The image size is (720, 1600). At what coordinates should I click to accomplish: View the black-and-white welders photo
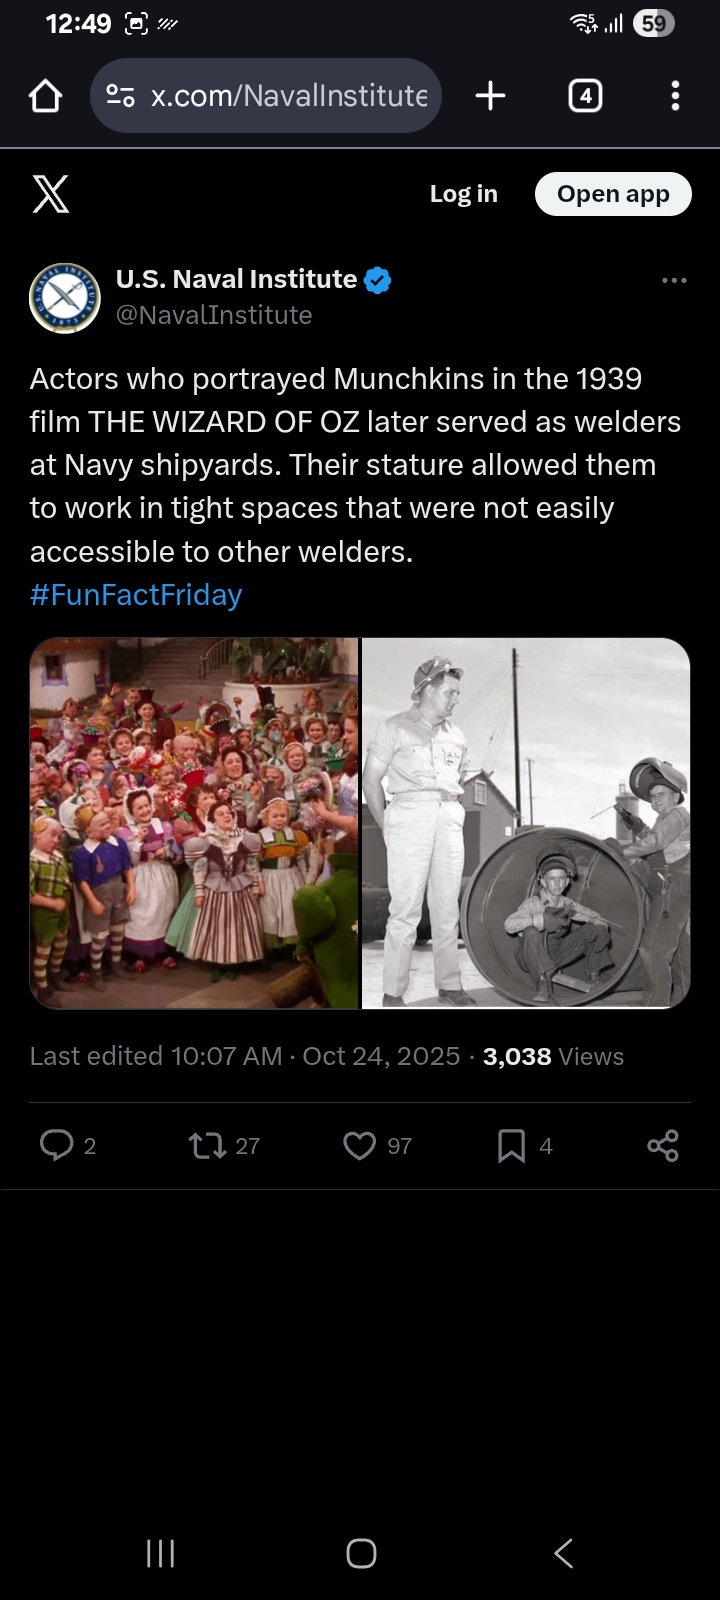tap(526, 822)
